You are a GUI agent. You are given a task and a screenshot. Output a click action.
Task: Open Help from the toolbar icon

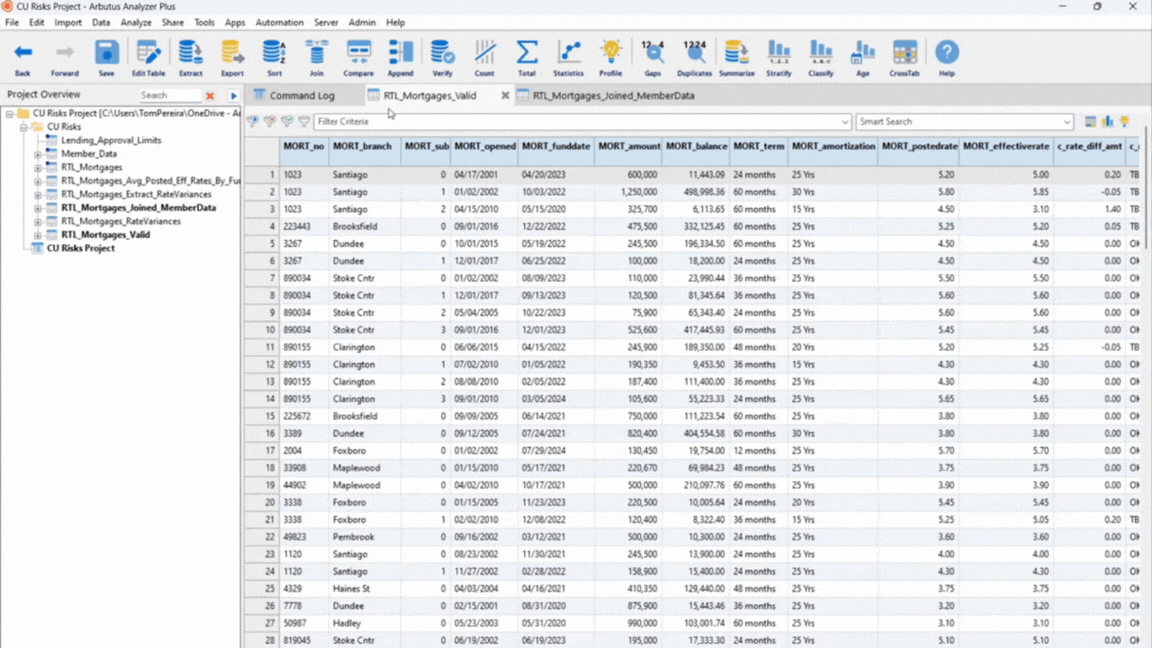947,52
